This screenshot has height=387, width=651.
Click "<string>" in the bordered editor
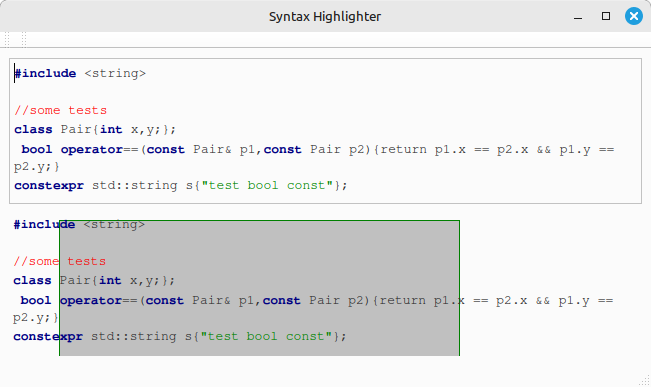[115, 73]
